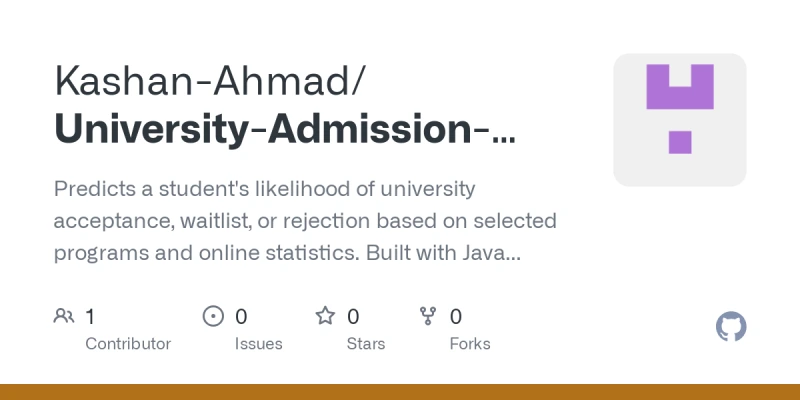Click the forks count number 0
The width and height of the screenshot is (800, 400).
(x=456, y=317)
